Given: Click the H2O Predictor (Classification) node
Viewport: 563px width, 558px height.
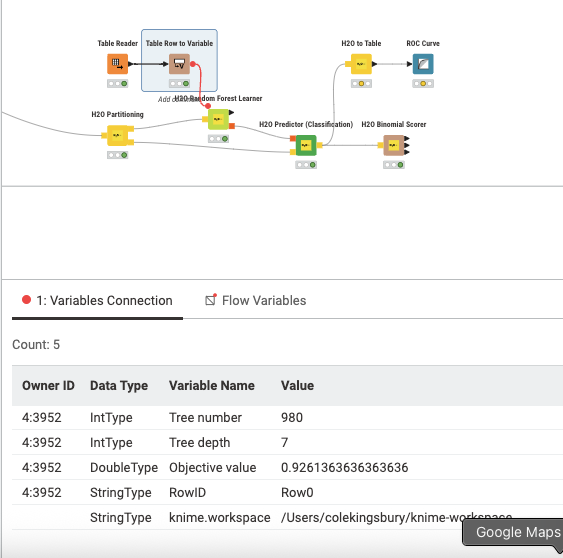Looking at the screenshot, I should (x=306, y=145).
